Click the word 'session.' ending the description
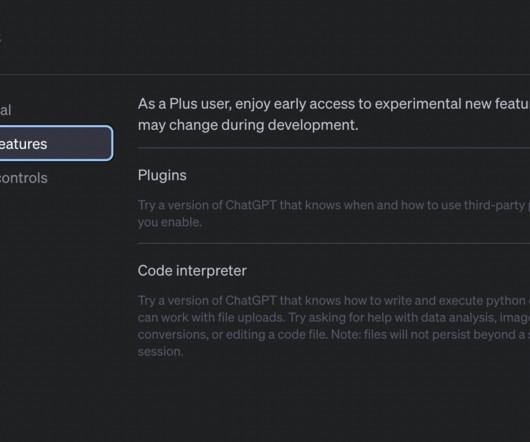Screen dimensions: 530x442 (x=161, y=352)
